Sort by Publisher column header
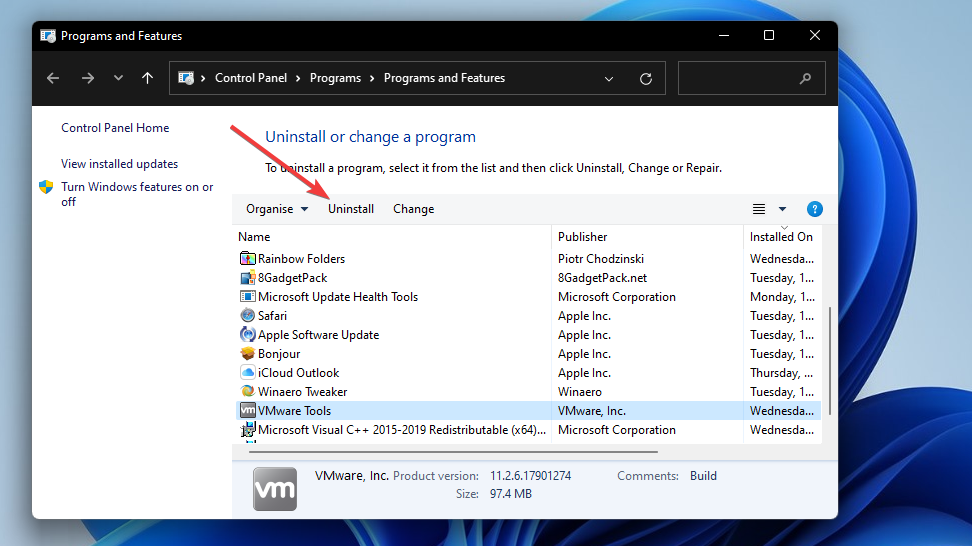 click(x=583, y=237)
